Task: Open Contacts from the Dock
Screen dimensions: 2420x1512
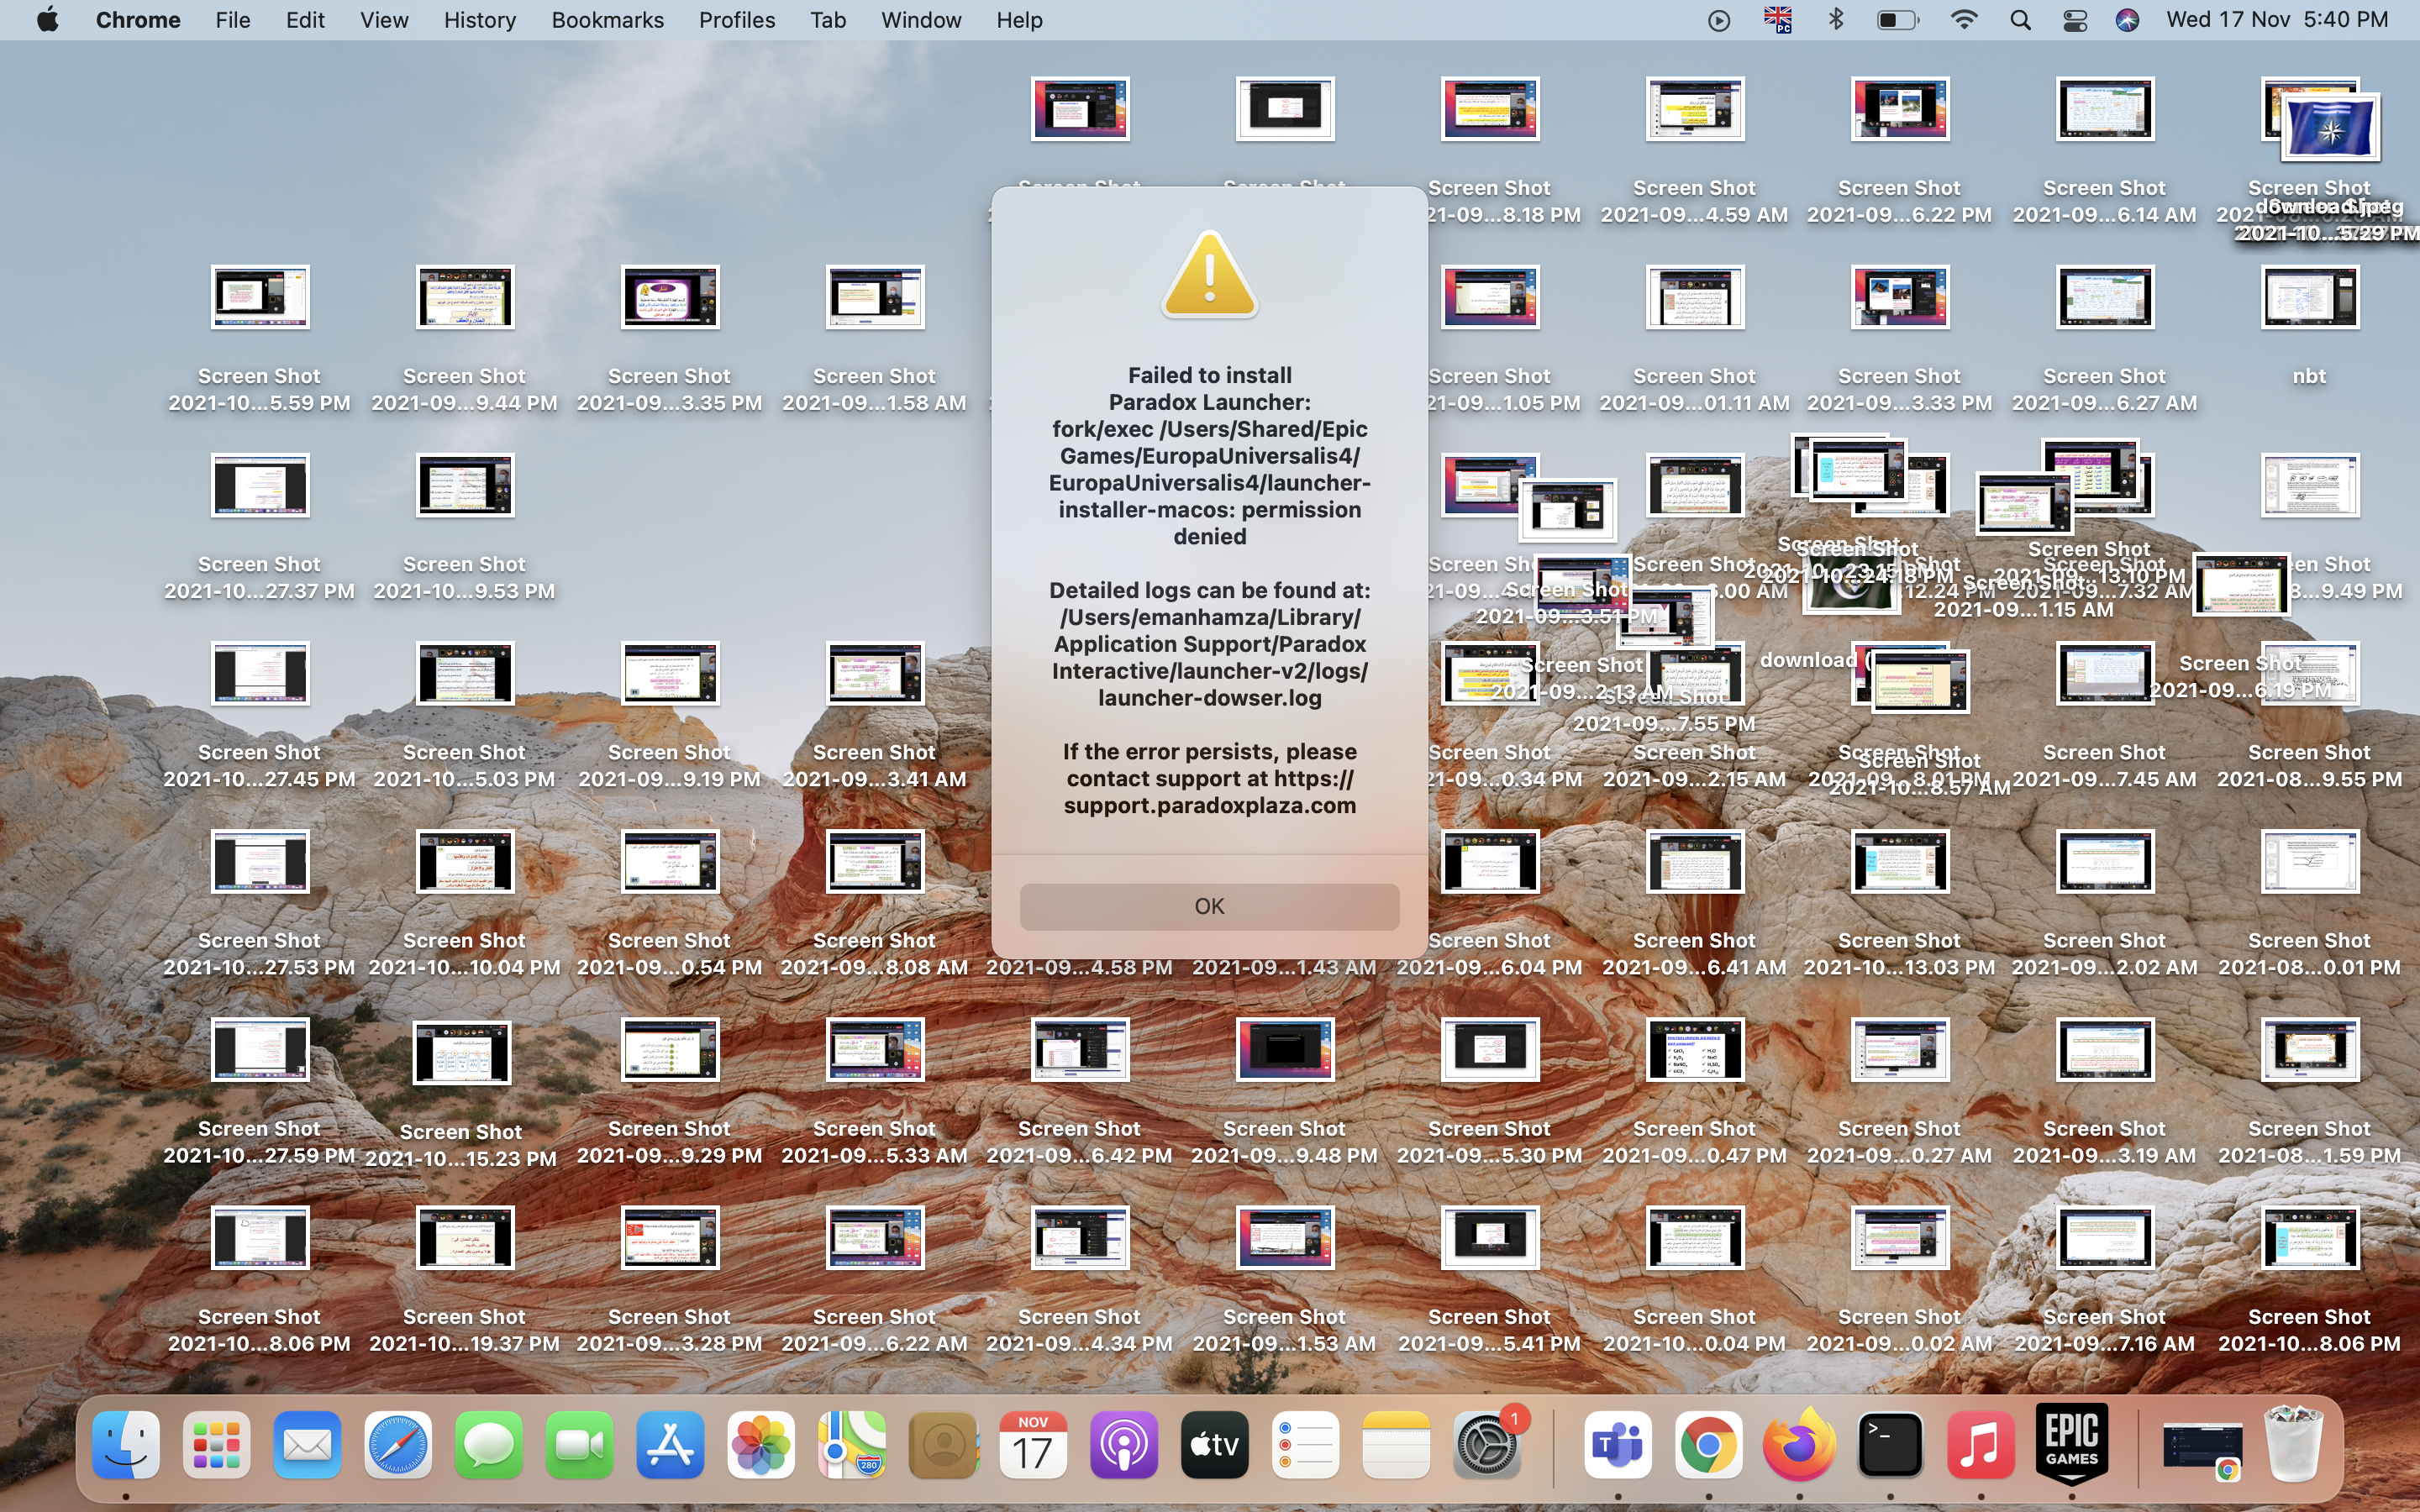Action: pos(942,1445)
